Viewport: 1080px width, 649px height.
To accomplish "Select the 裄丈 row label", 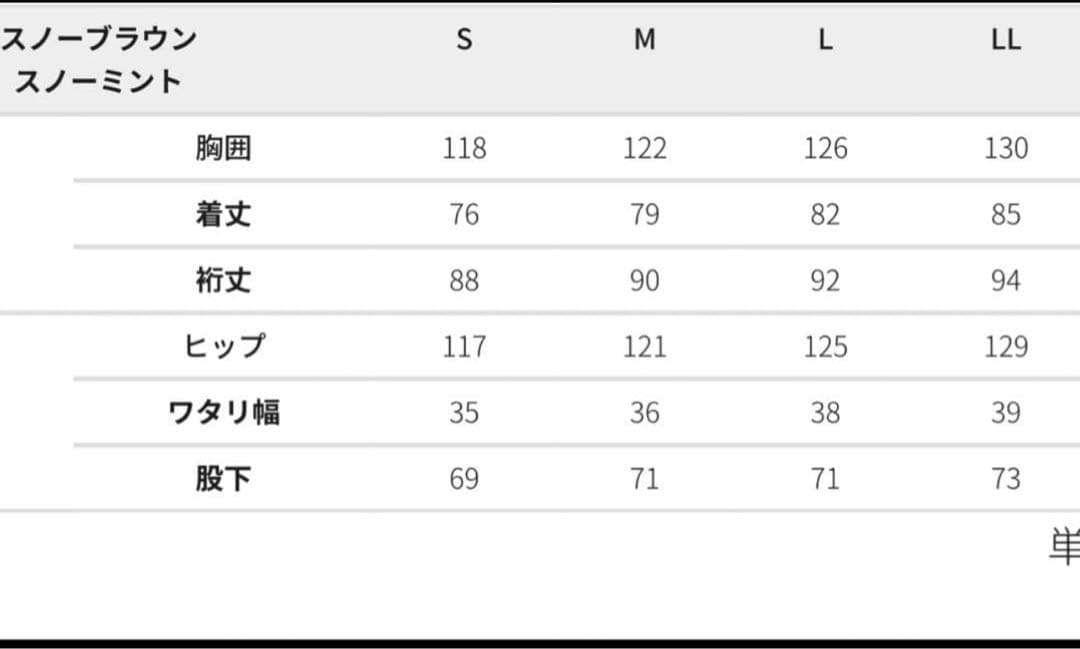I will tap(223, 280).
